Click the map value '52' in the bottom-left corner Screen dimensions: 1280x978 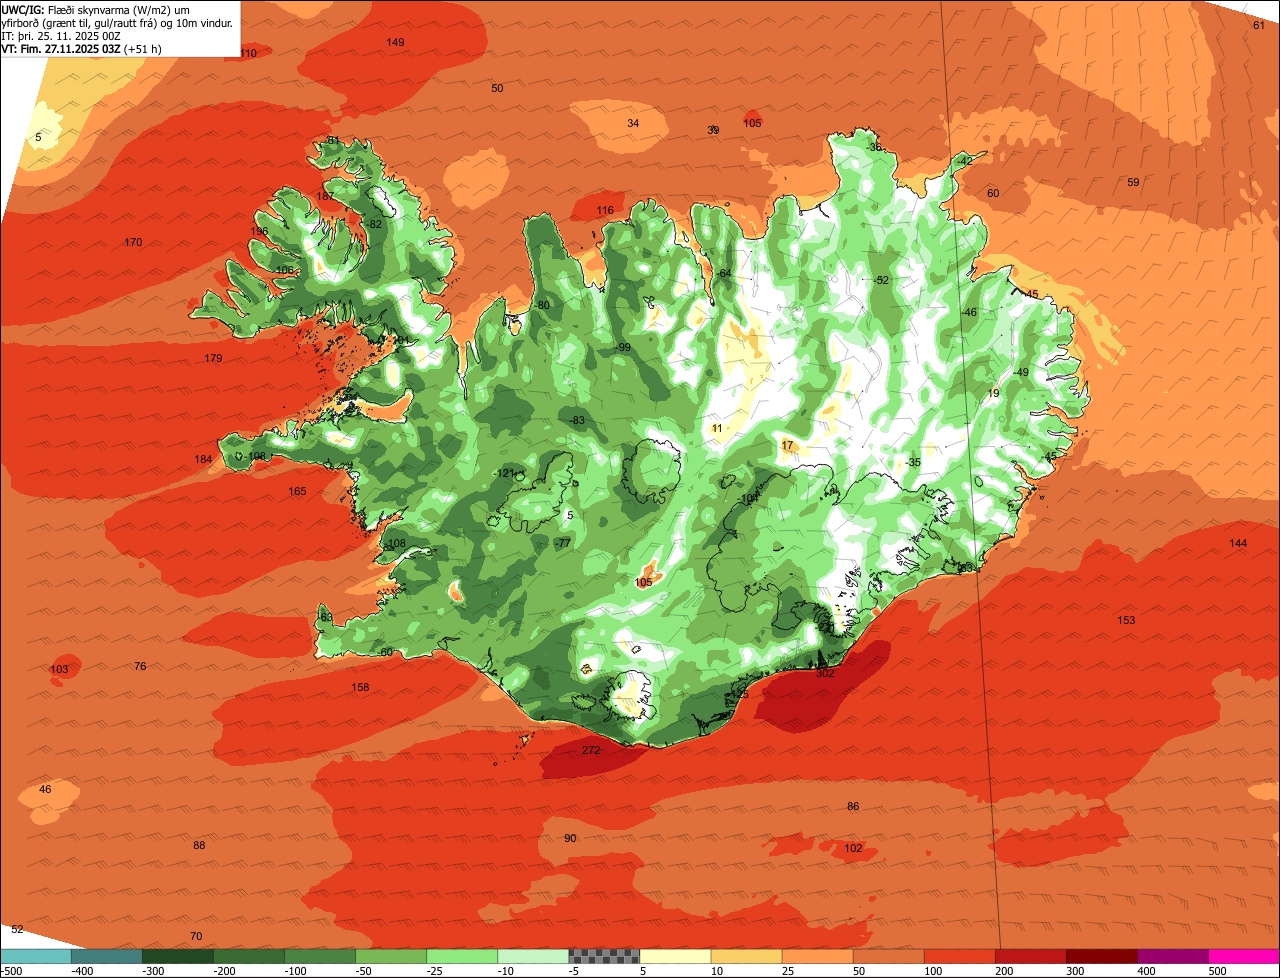click(17, 929)
